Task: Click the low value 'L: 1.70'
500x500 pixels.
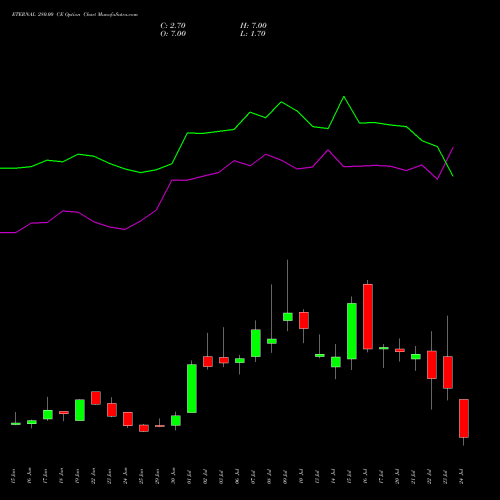Action: (x=253, y=34)
